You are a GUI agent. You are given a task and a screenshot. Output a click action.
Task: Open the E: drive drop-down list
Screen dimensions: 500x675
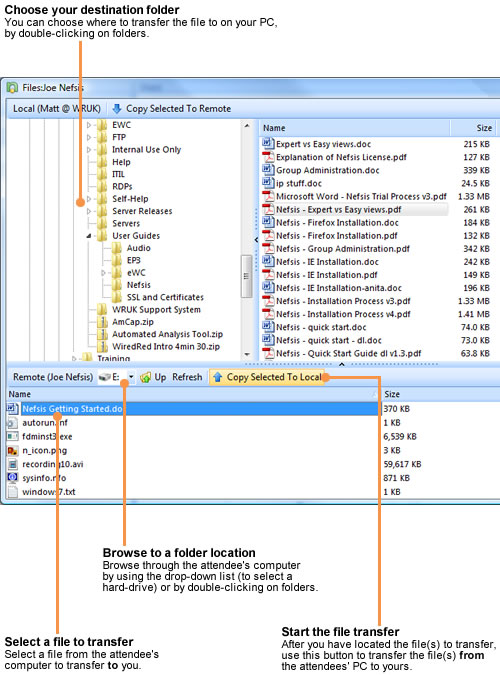click(131, 377)
